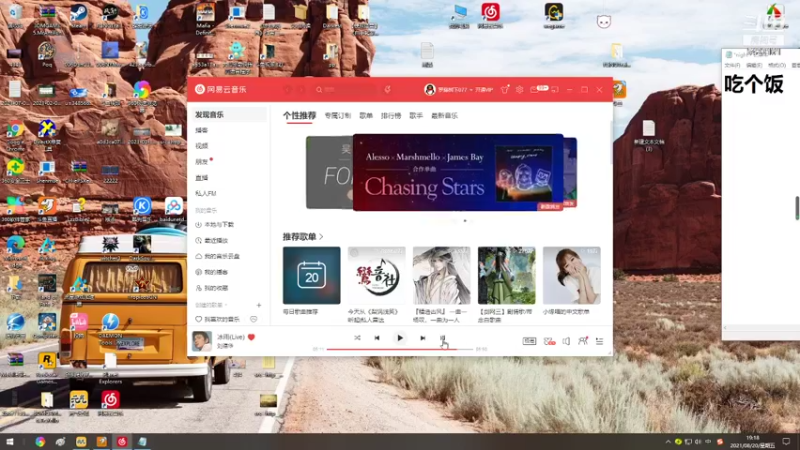The height and width of the screenshot is (450, 800).
Task: Select the 歌手 tab
Action: (x=416, y=116)
